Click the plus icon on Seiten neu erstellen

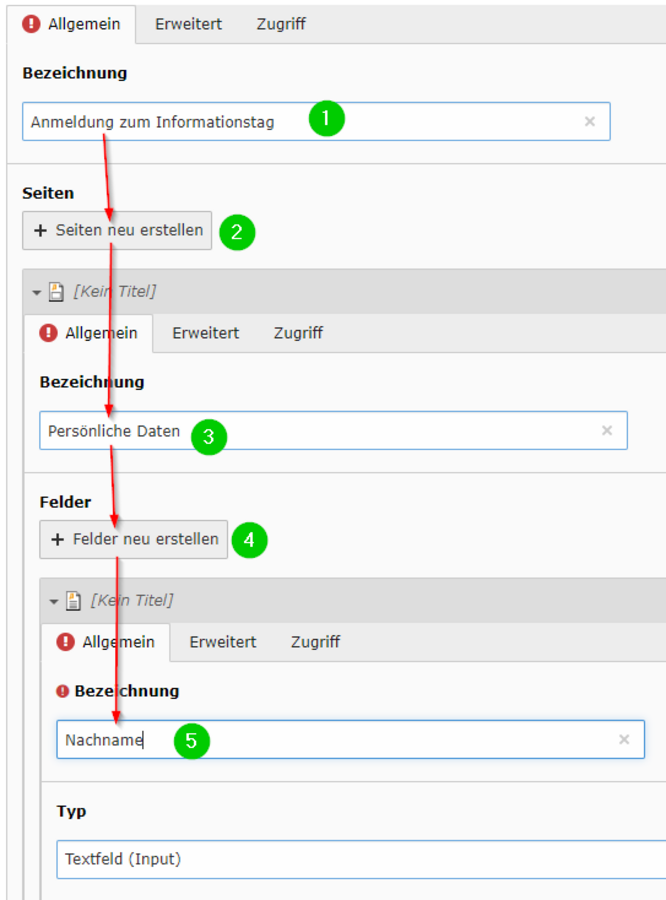pos(40,230)
